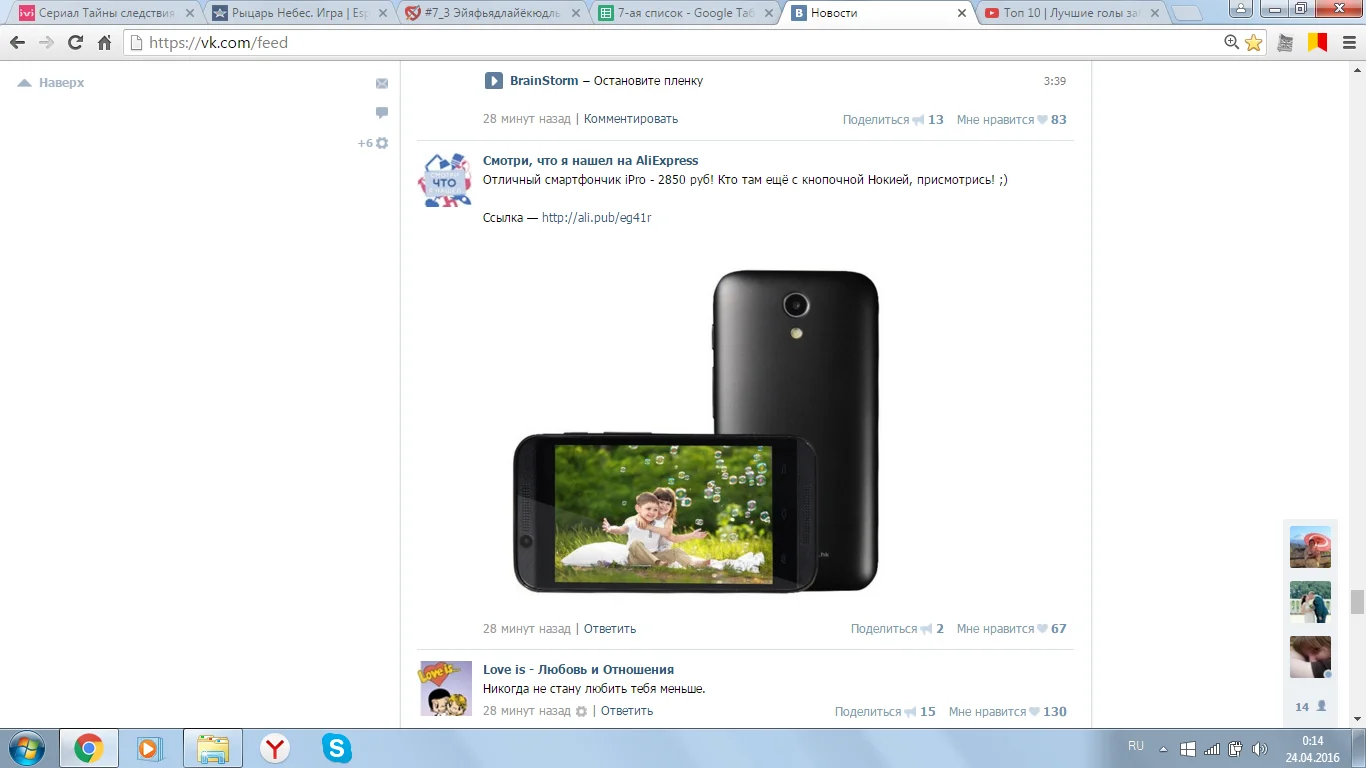This screenshot has width=1366, height=768.
Task: Open Love is - Любовь и Отношения group
Action: coord(579,670)
